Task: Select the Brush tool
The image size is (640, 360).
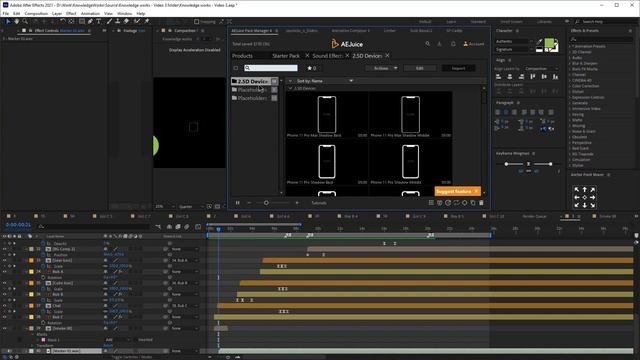Action: click(109, 21)
